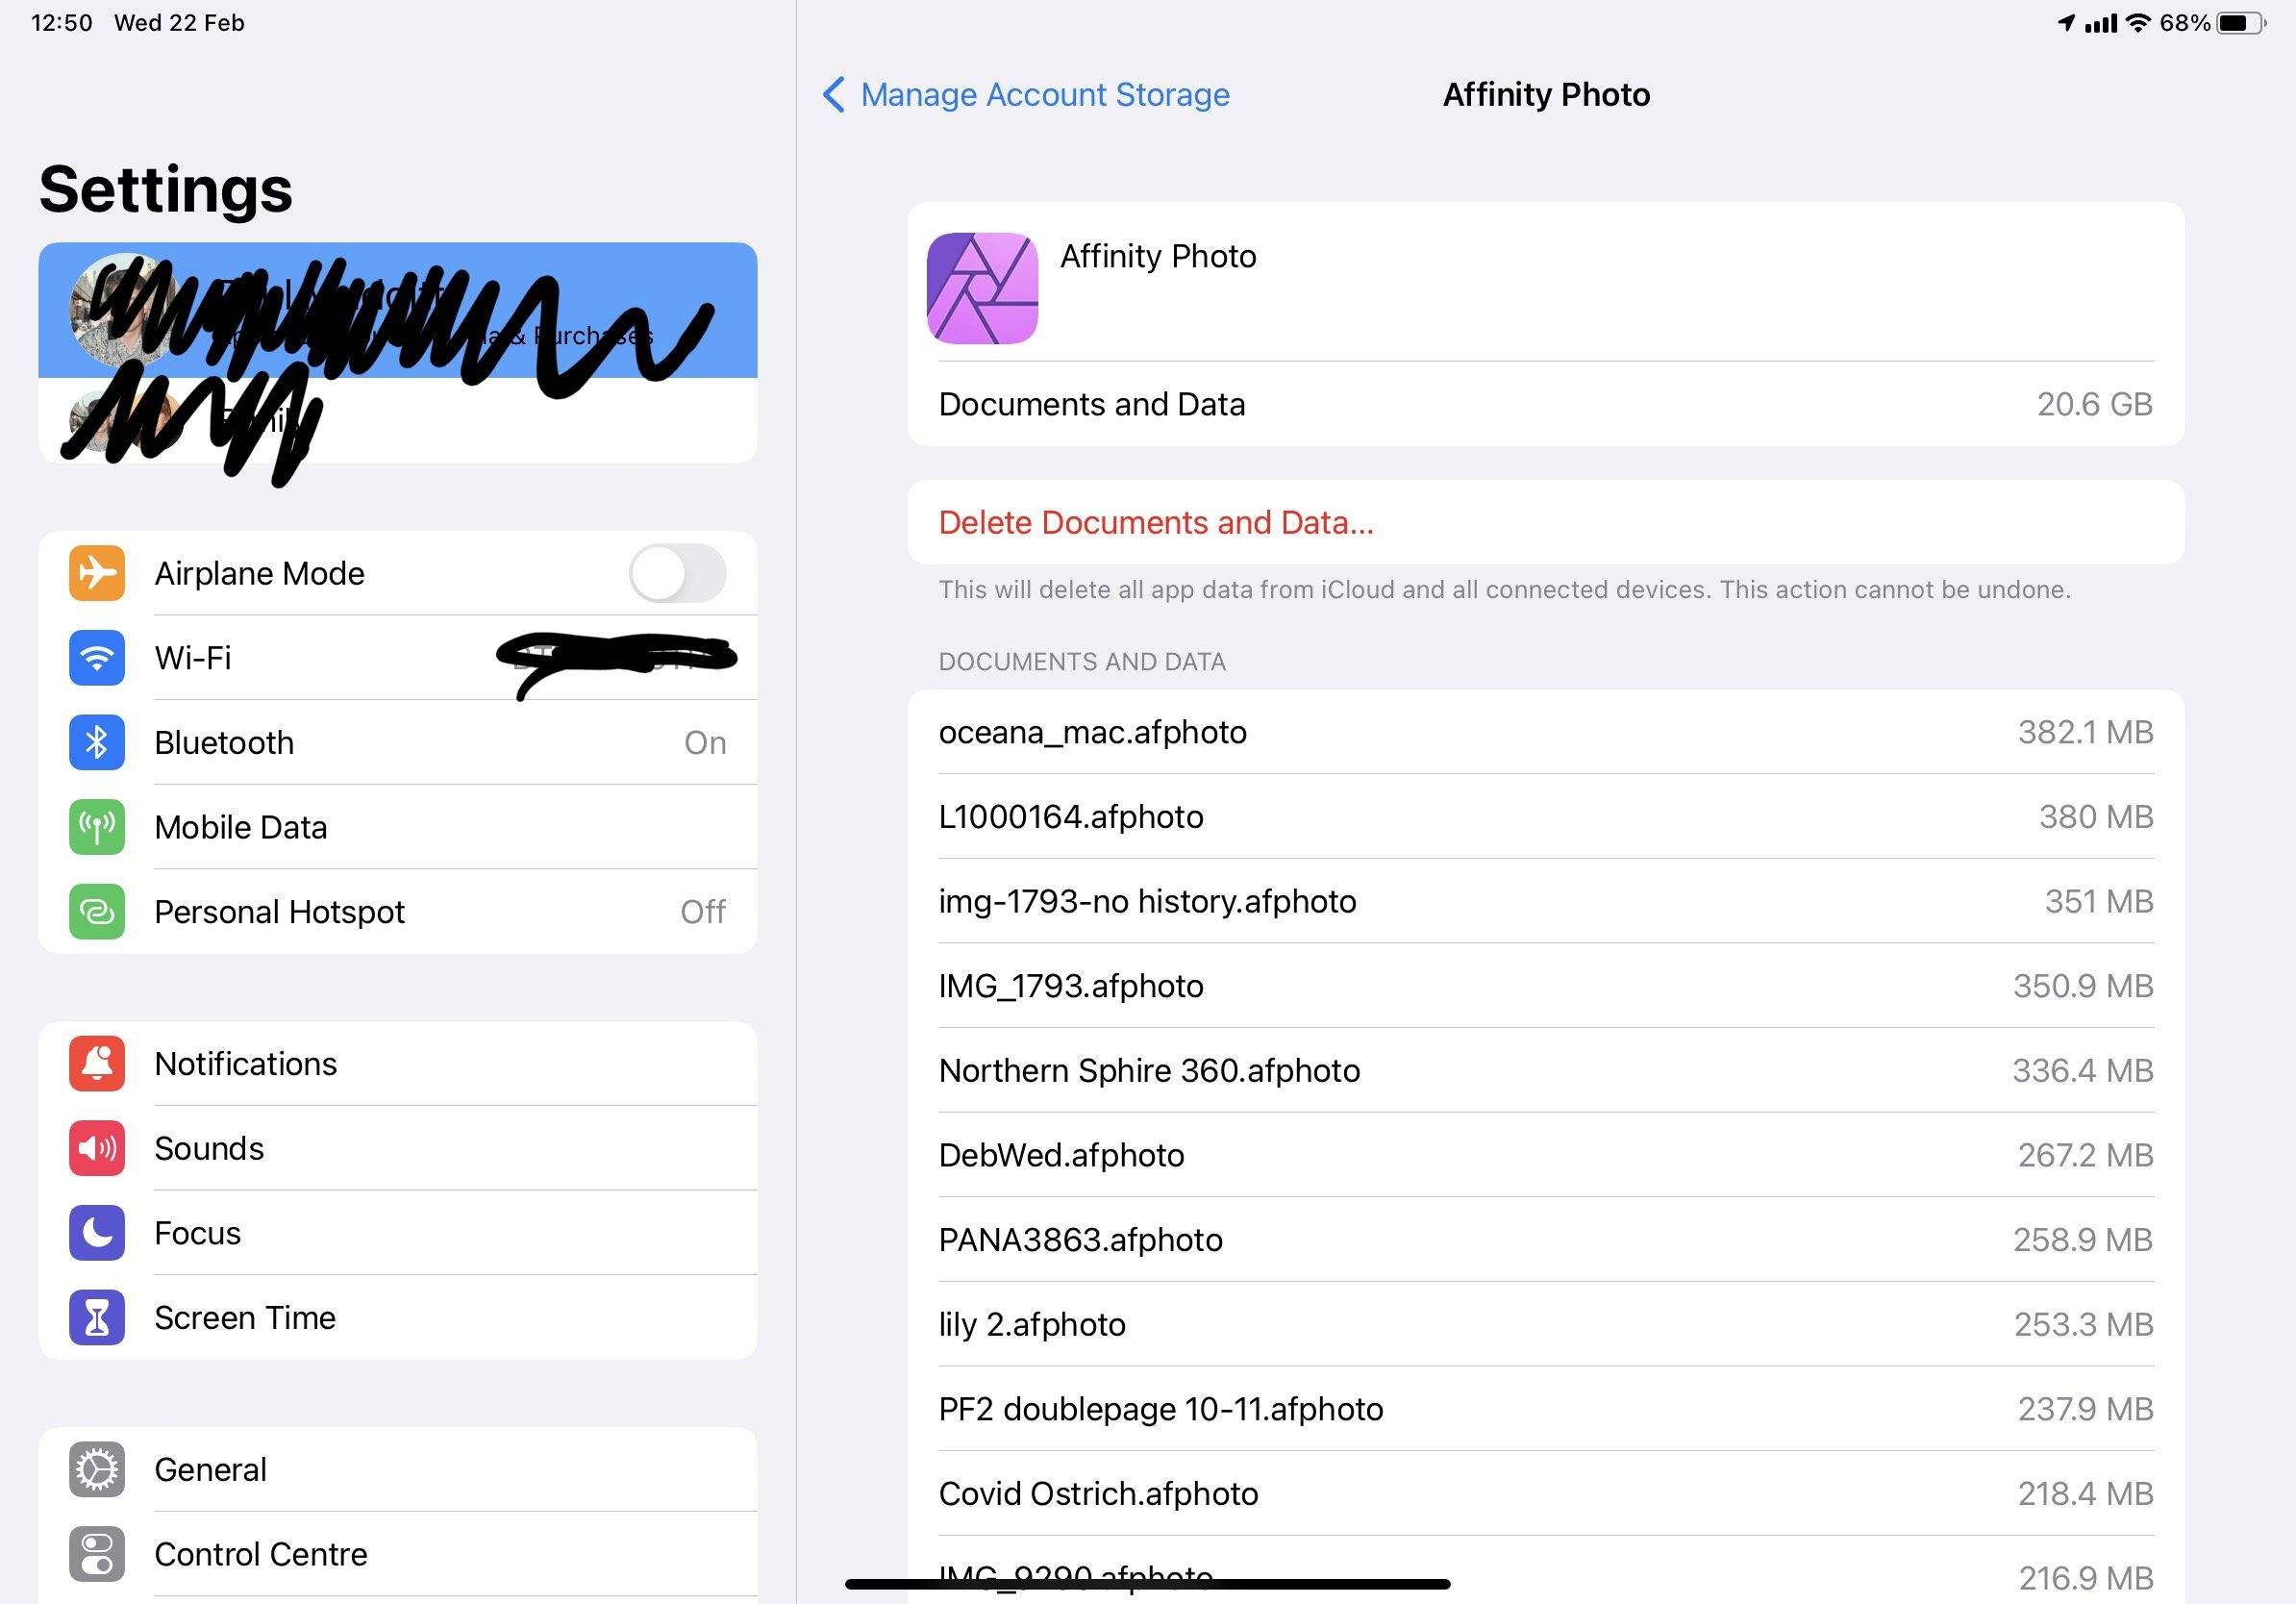Screen dimensions: 2296x1604
Task: Tap Delete Documents and Data
Action: [1546, 522]
